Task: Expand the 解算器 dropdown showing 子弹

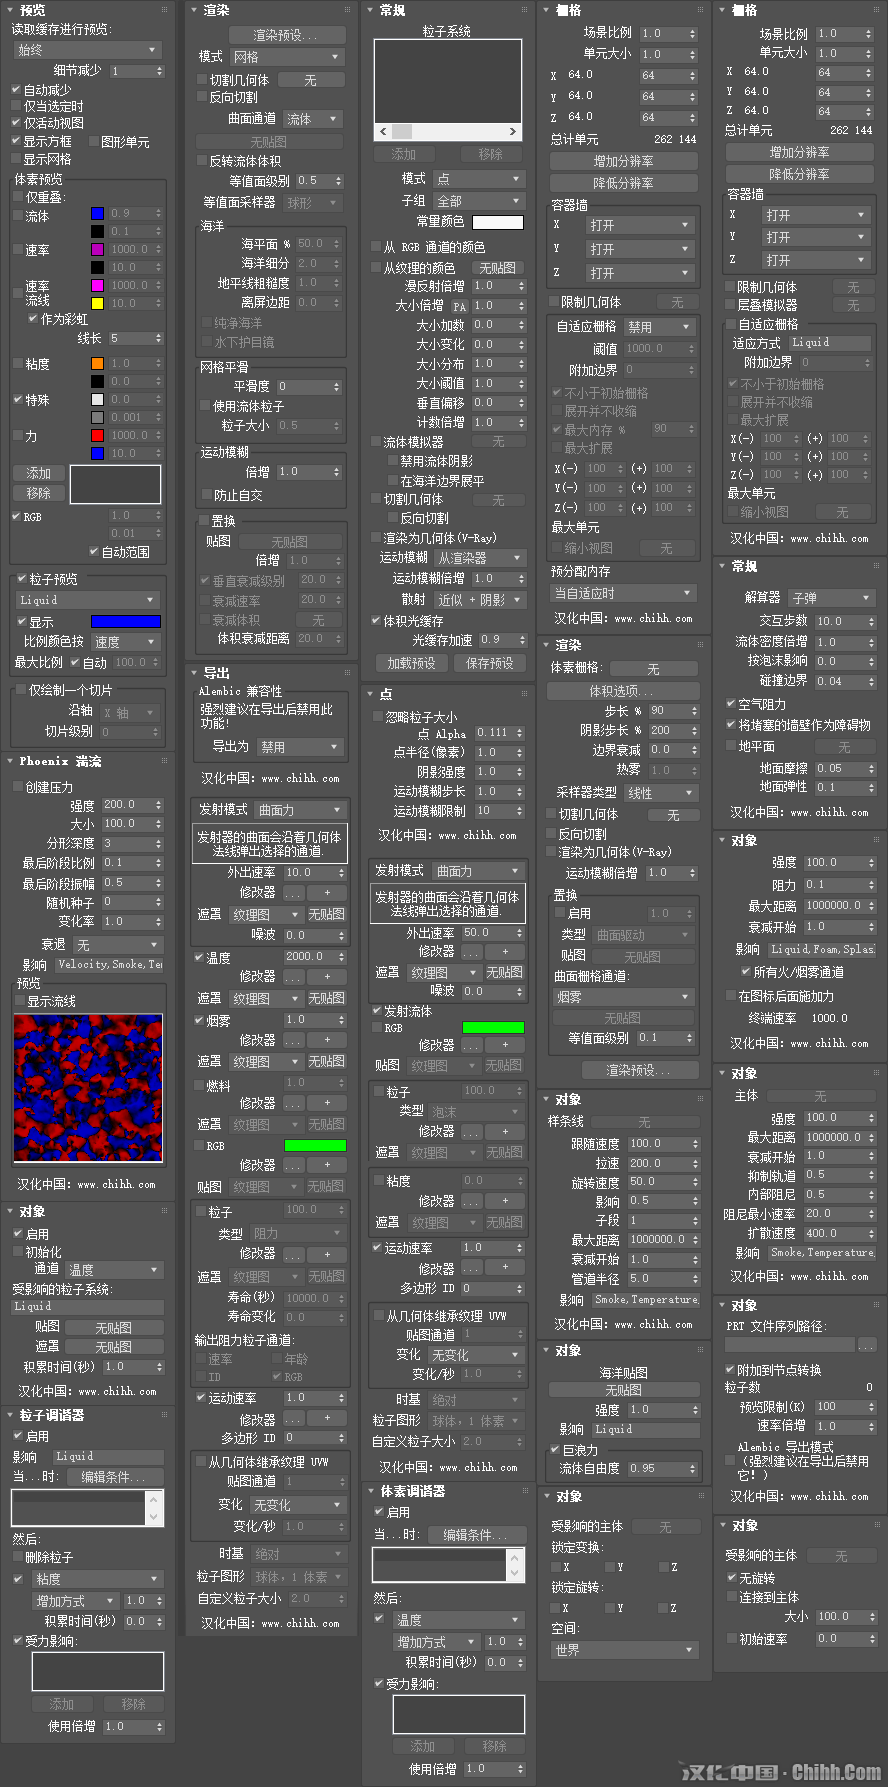Action: pos(831,598)
